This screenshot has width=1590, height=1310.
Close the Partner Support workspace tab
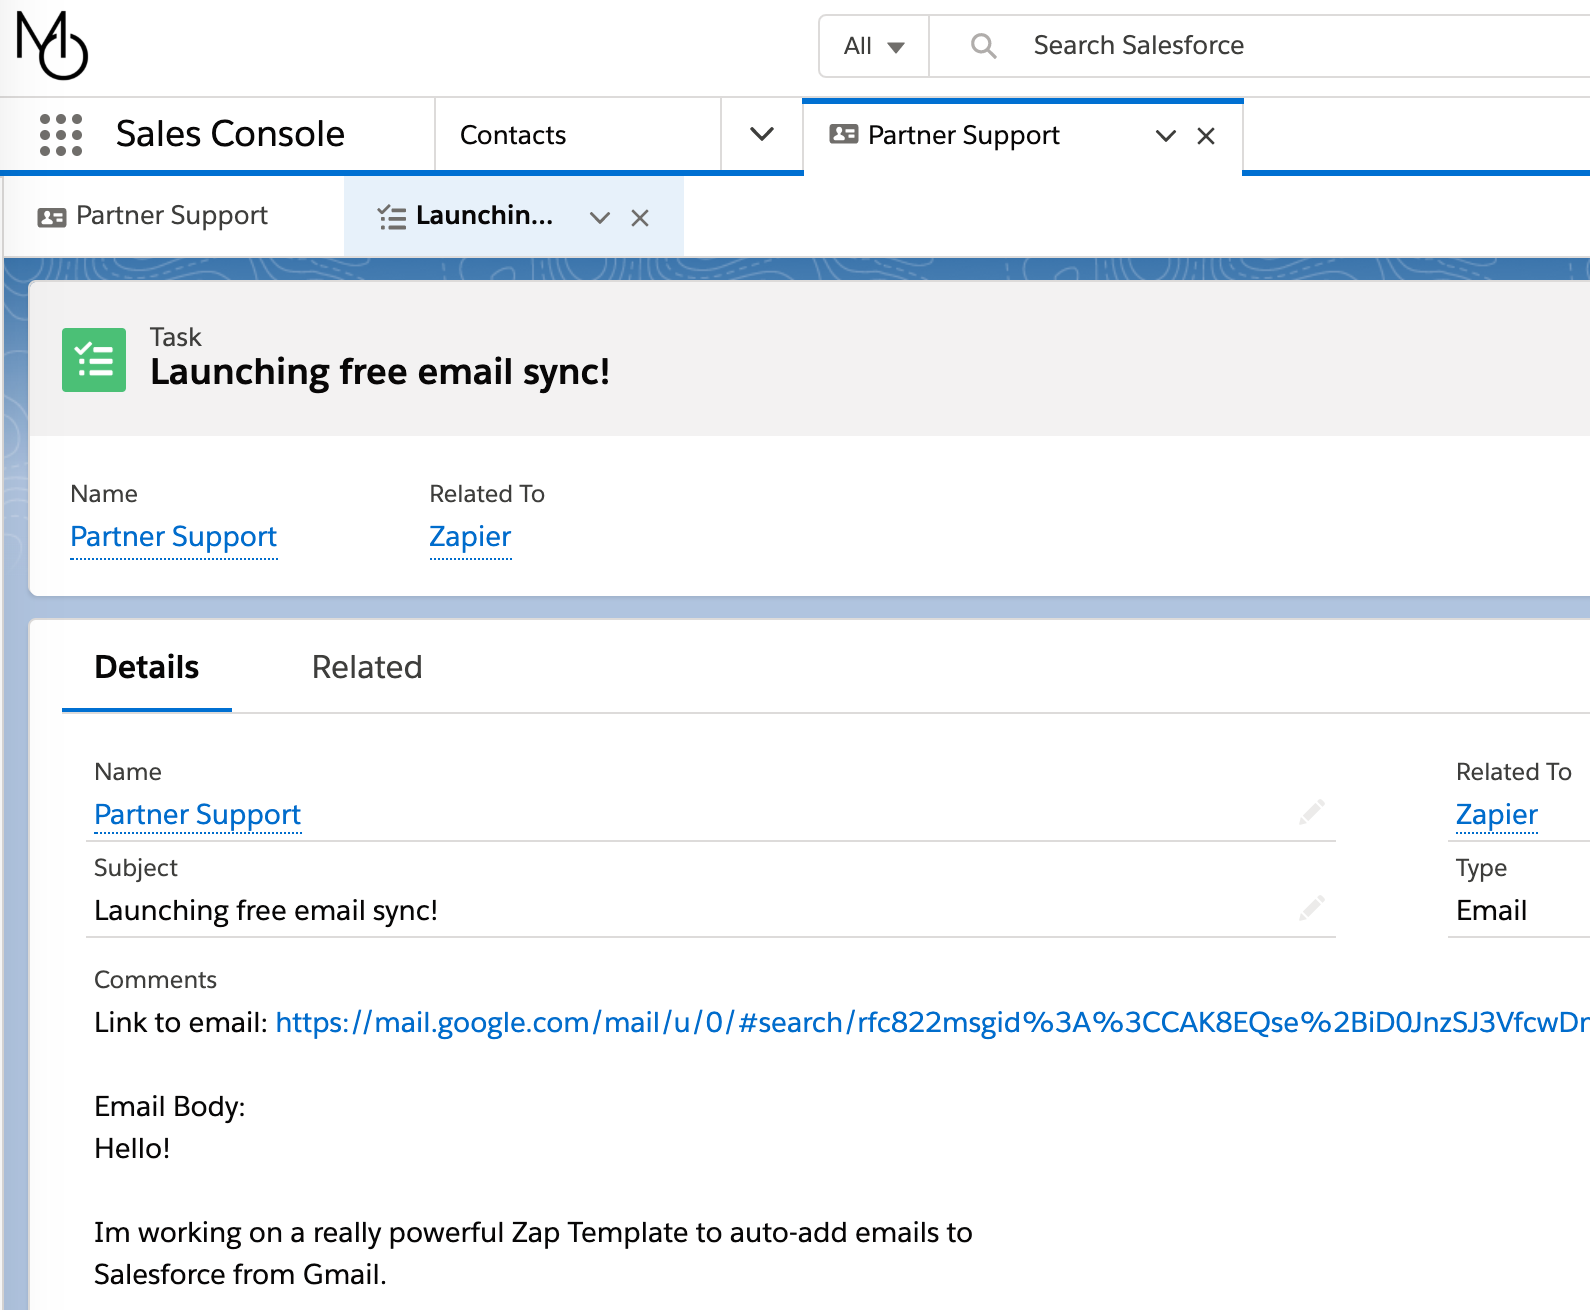[1206, 136]
